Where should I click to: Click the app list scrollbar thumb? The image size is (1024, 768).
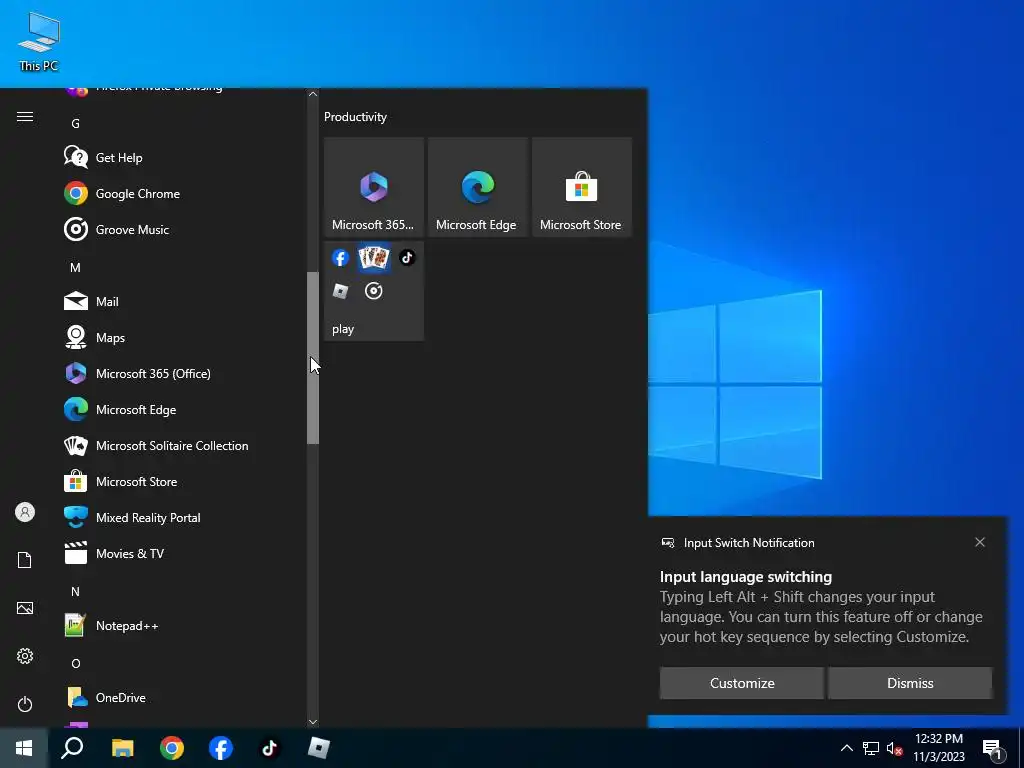coord(313,358)
